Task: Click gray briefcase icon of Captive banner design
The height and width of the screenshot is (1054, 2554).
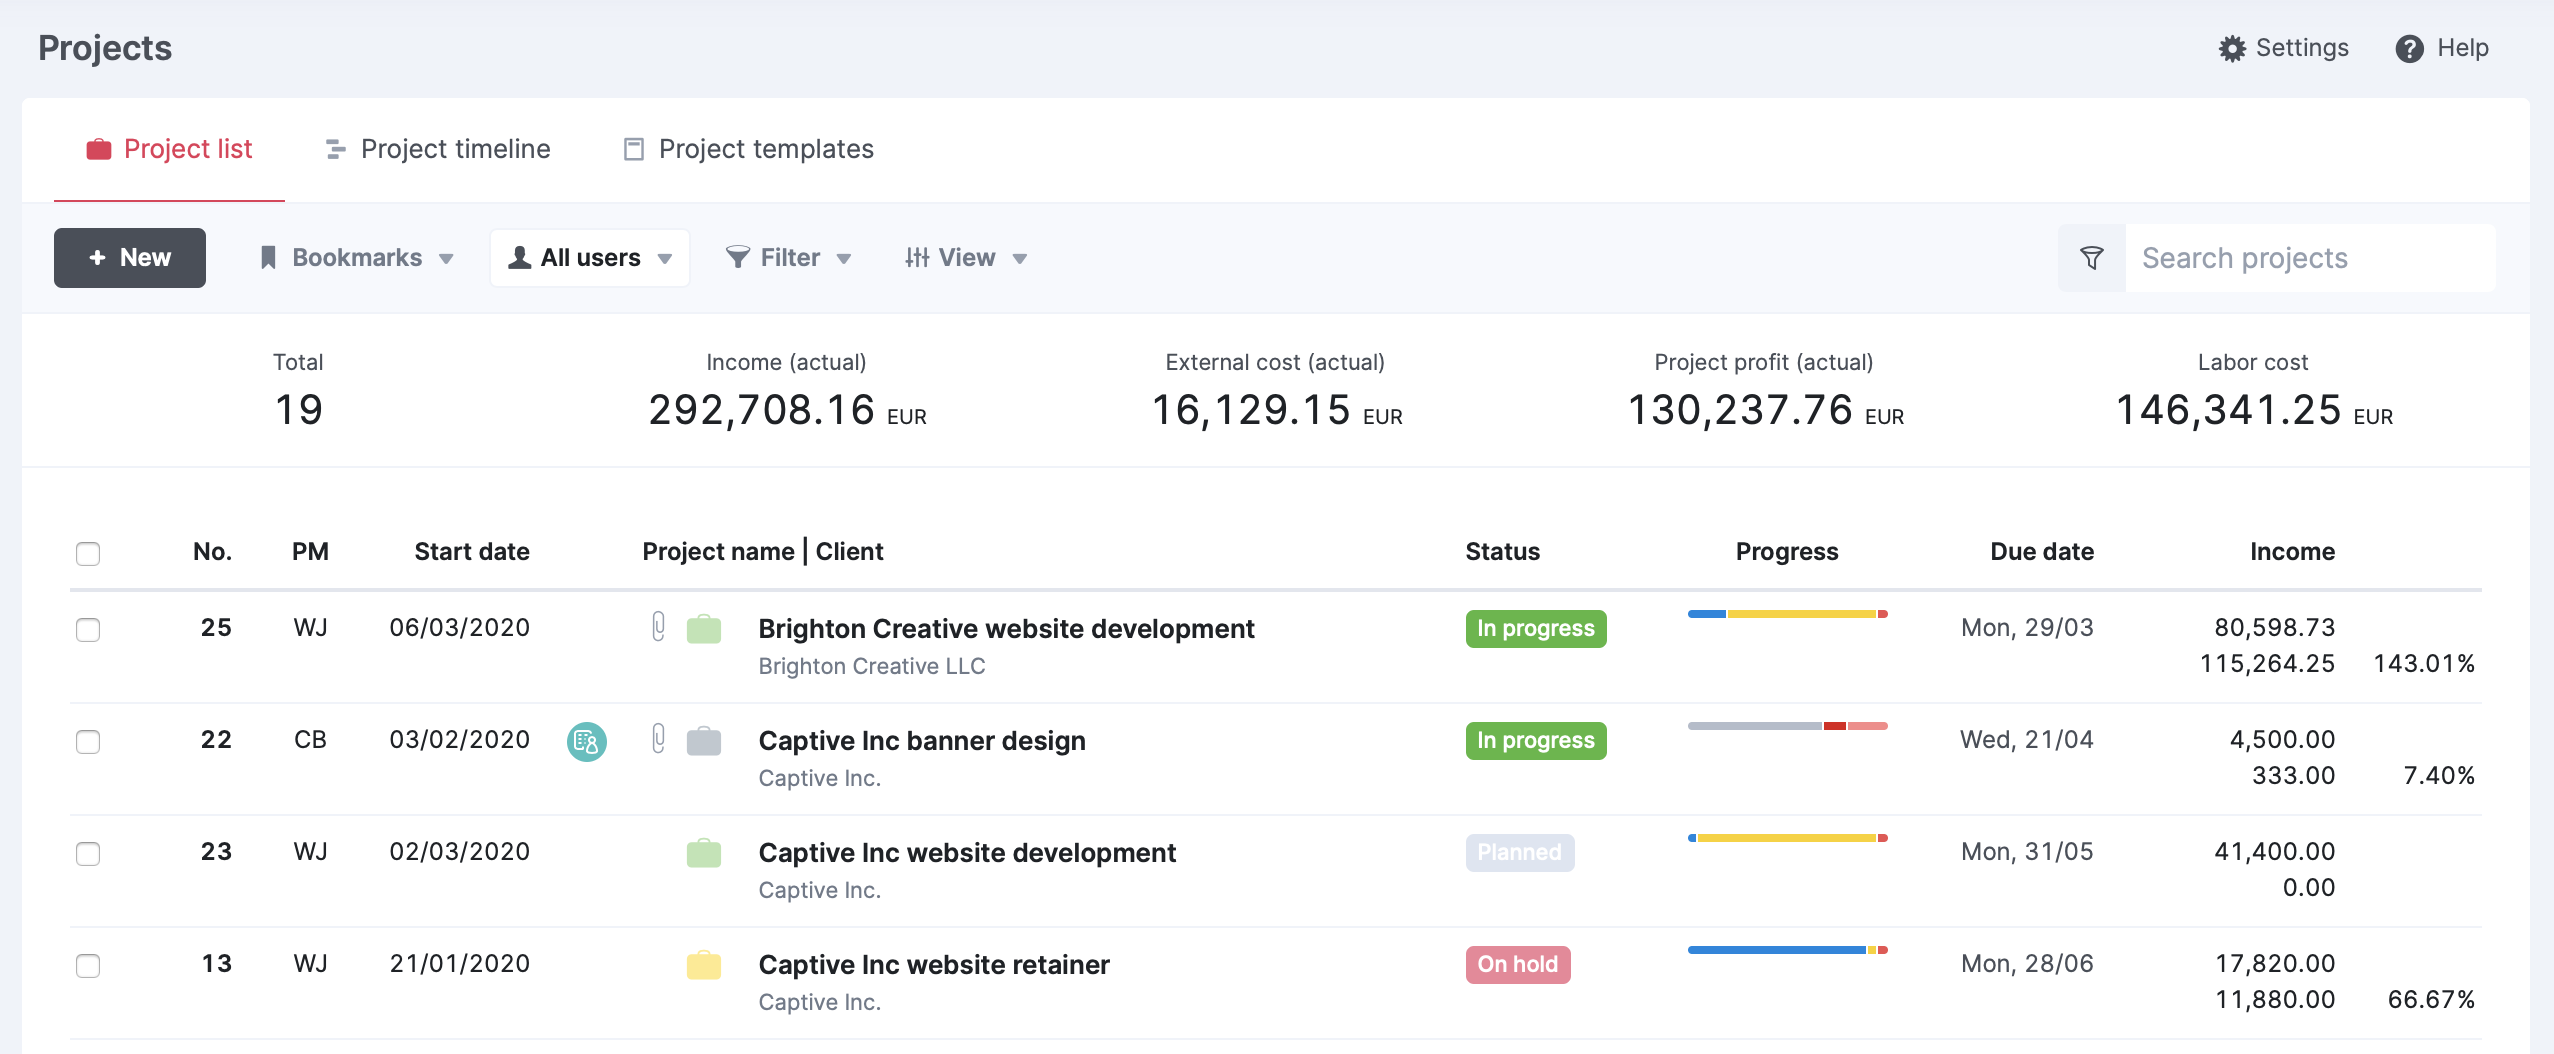Action: [704, 741]
